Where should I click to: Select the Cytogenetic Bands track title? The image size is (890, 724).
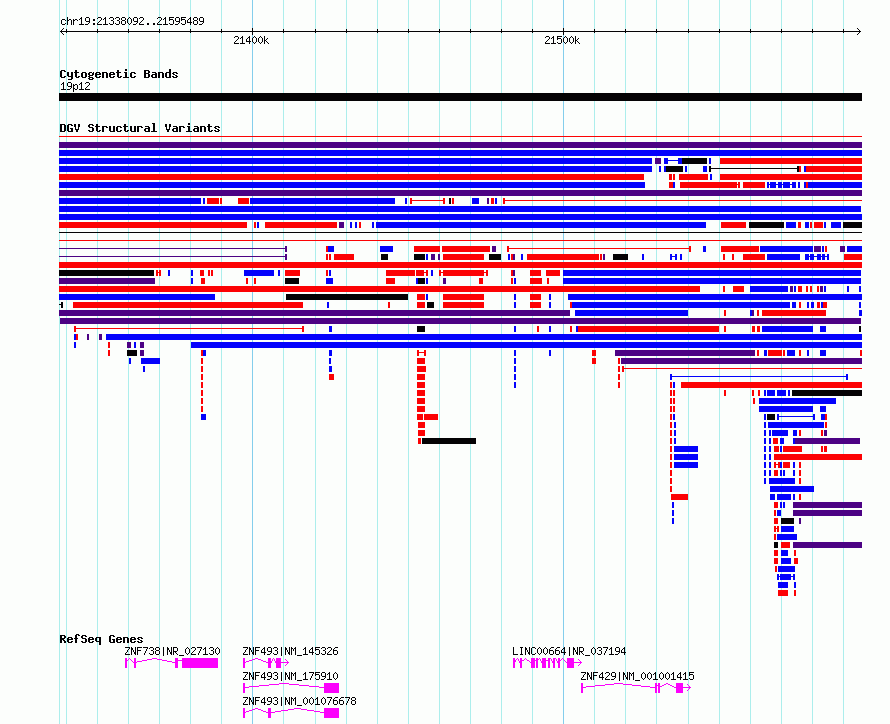119,74
